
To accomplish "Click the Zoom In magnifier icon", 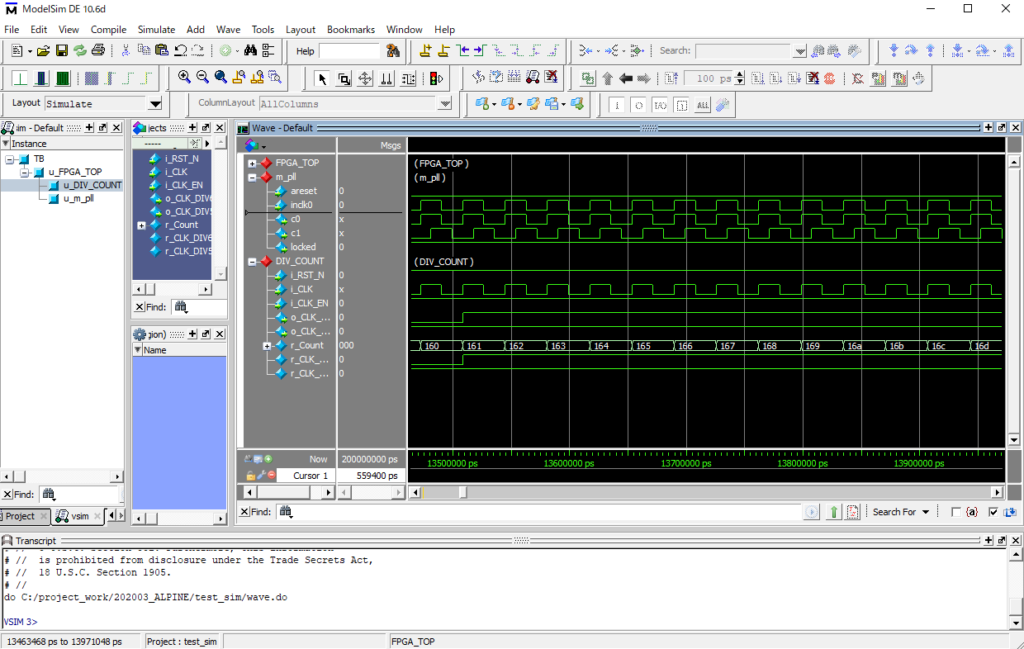I will pyautogui.click(x=184, y=78).
